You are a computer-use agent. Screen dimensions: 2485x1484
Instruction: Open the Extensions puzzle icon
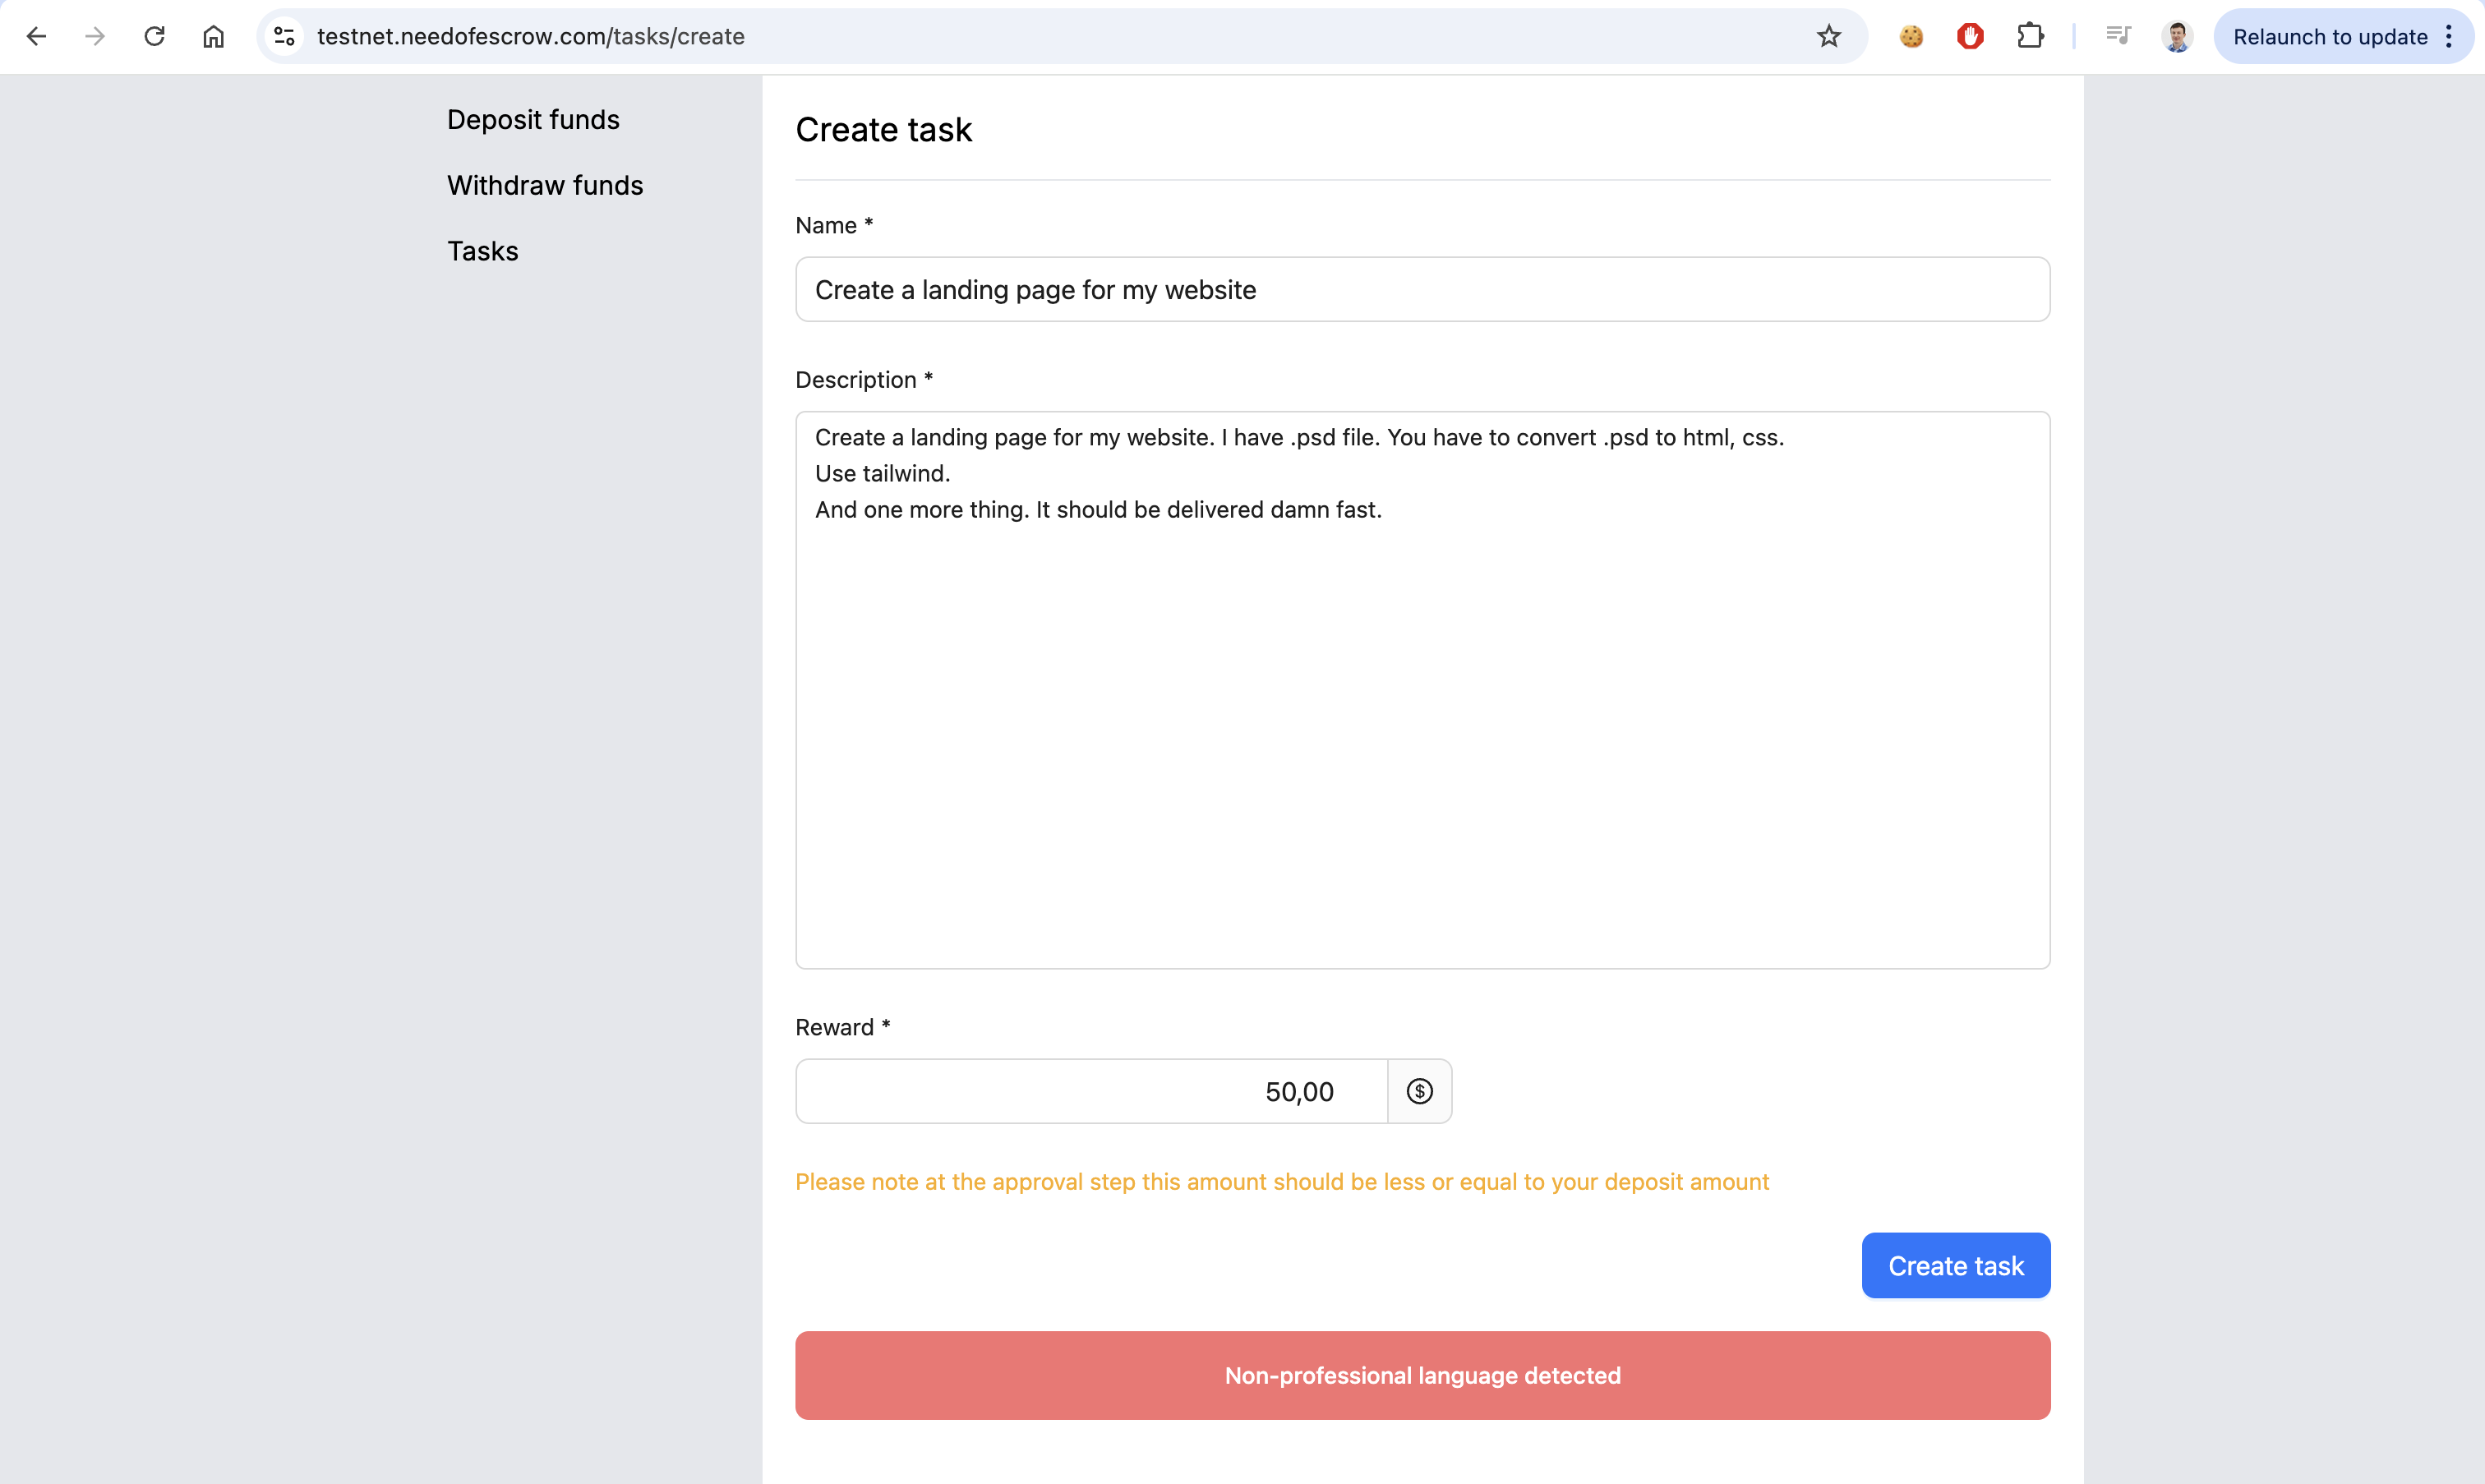click(x=2030, y=37)
